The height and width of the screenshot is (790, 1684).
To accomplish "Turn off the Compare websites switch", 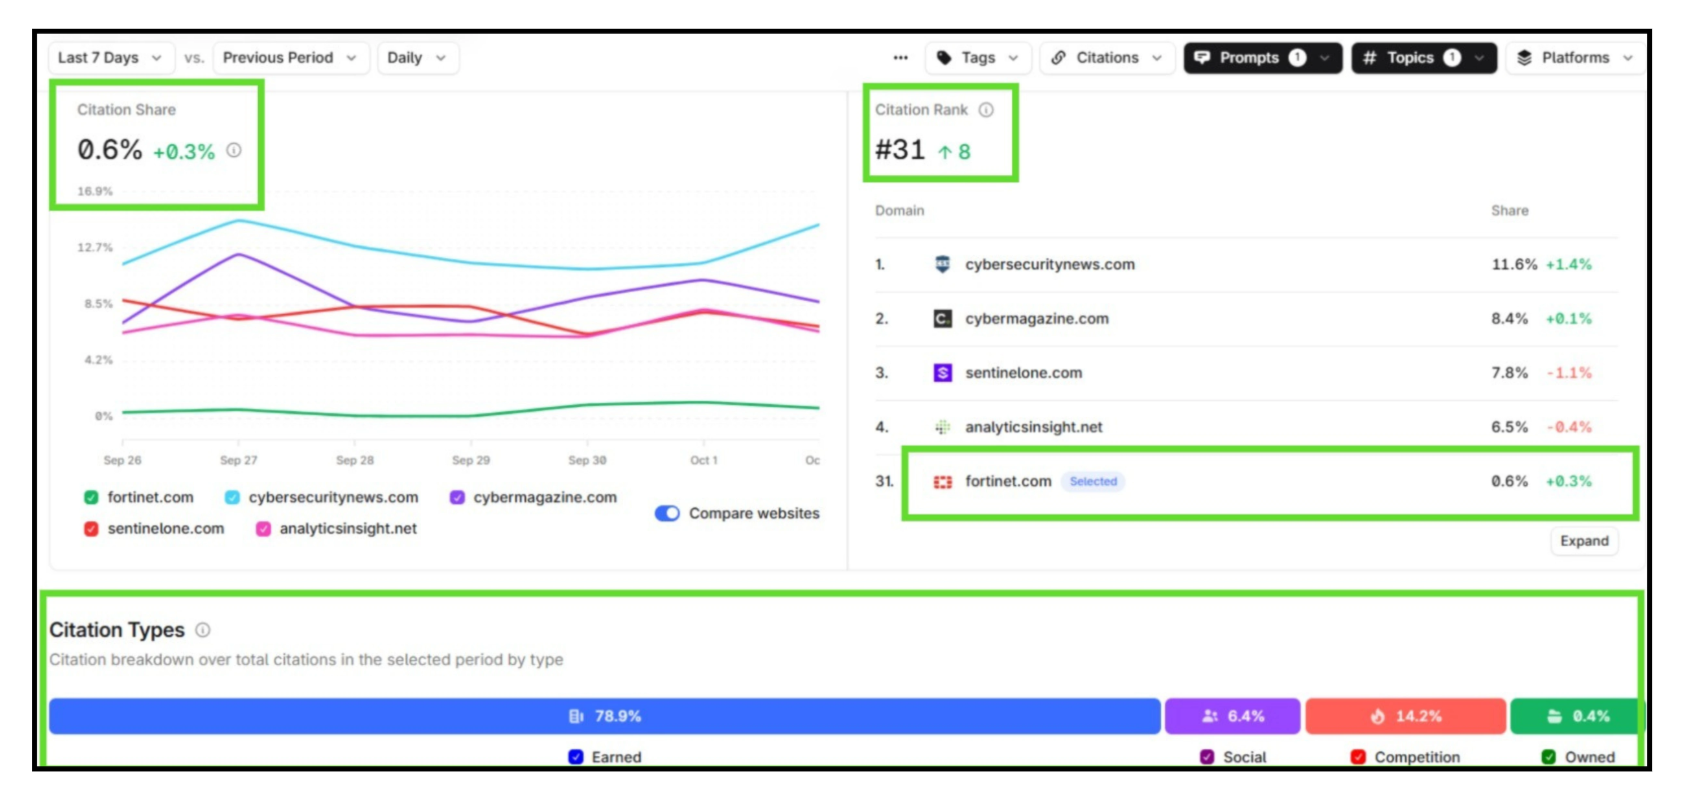I will tap(667, 513).
